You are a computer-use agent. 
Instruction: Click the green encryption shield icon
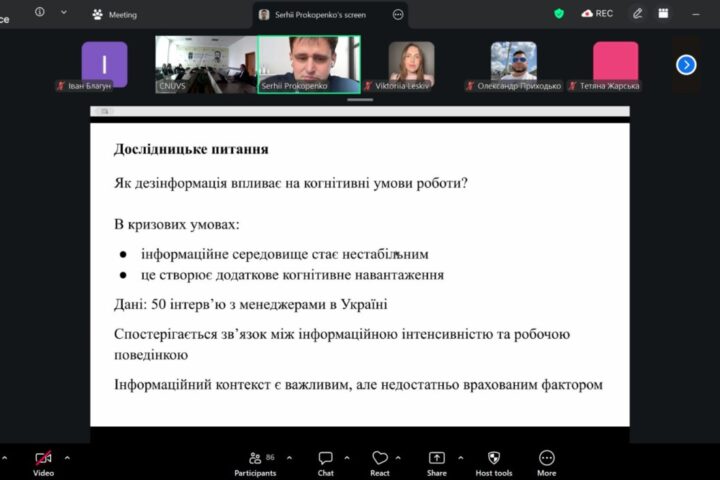coord(559,14)
